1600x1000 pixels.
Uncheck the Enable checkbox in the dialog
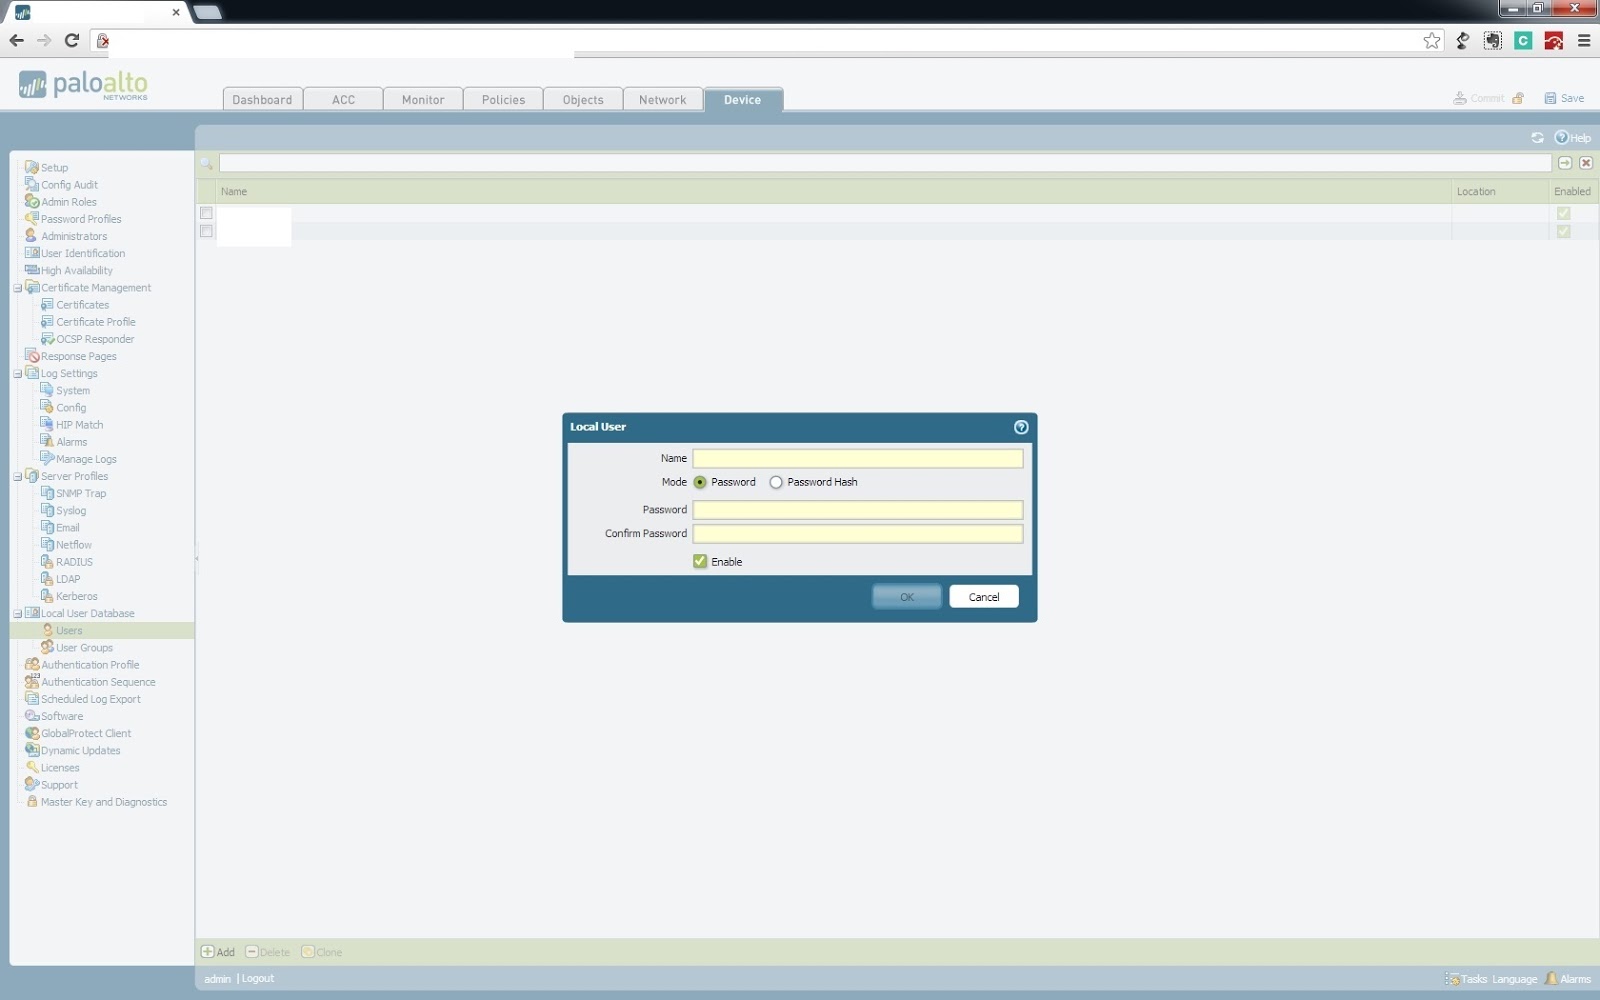tap(699, 561)
